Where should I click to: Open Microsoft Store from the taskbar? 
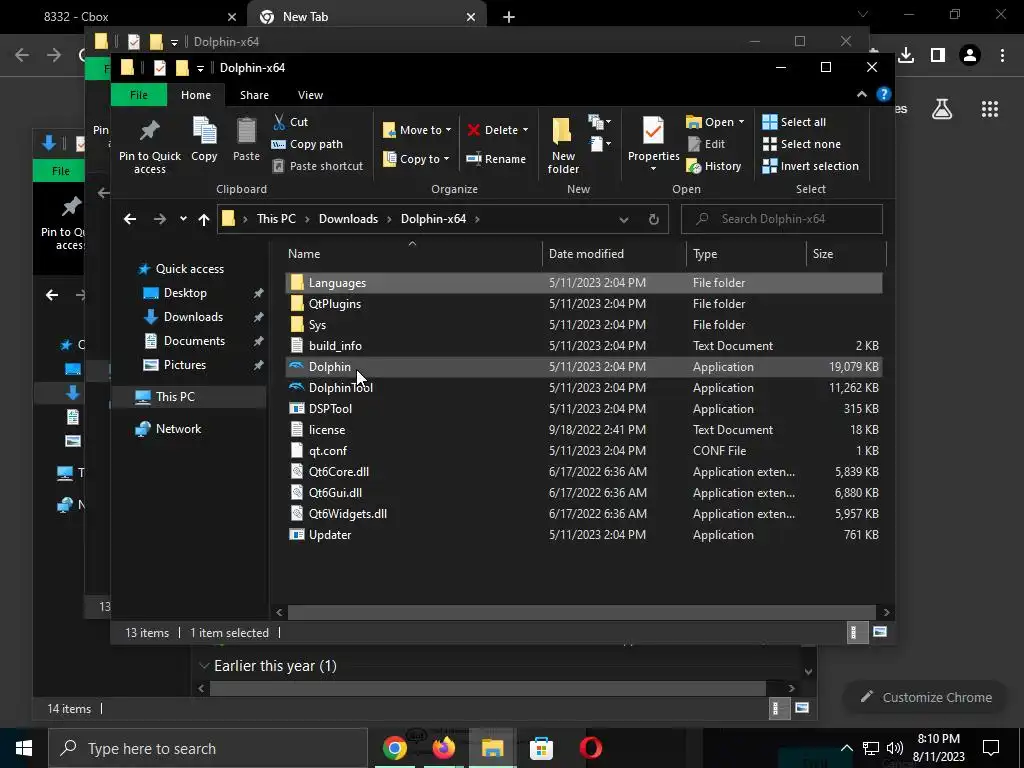[541, 748]
